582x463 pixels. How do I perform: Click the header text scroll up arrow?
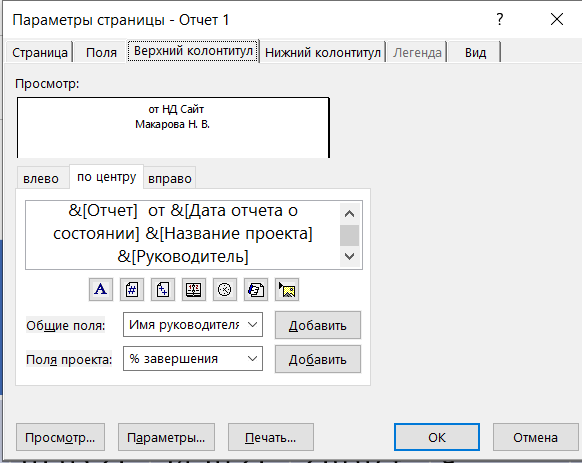coord(349,213)
